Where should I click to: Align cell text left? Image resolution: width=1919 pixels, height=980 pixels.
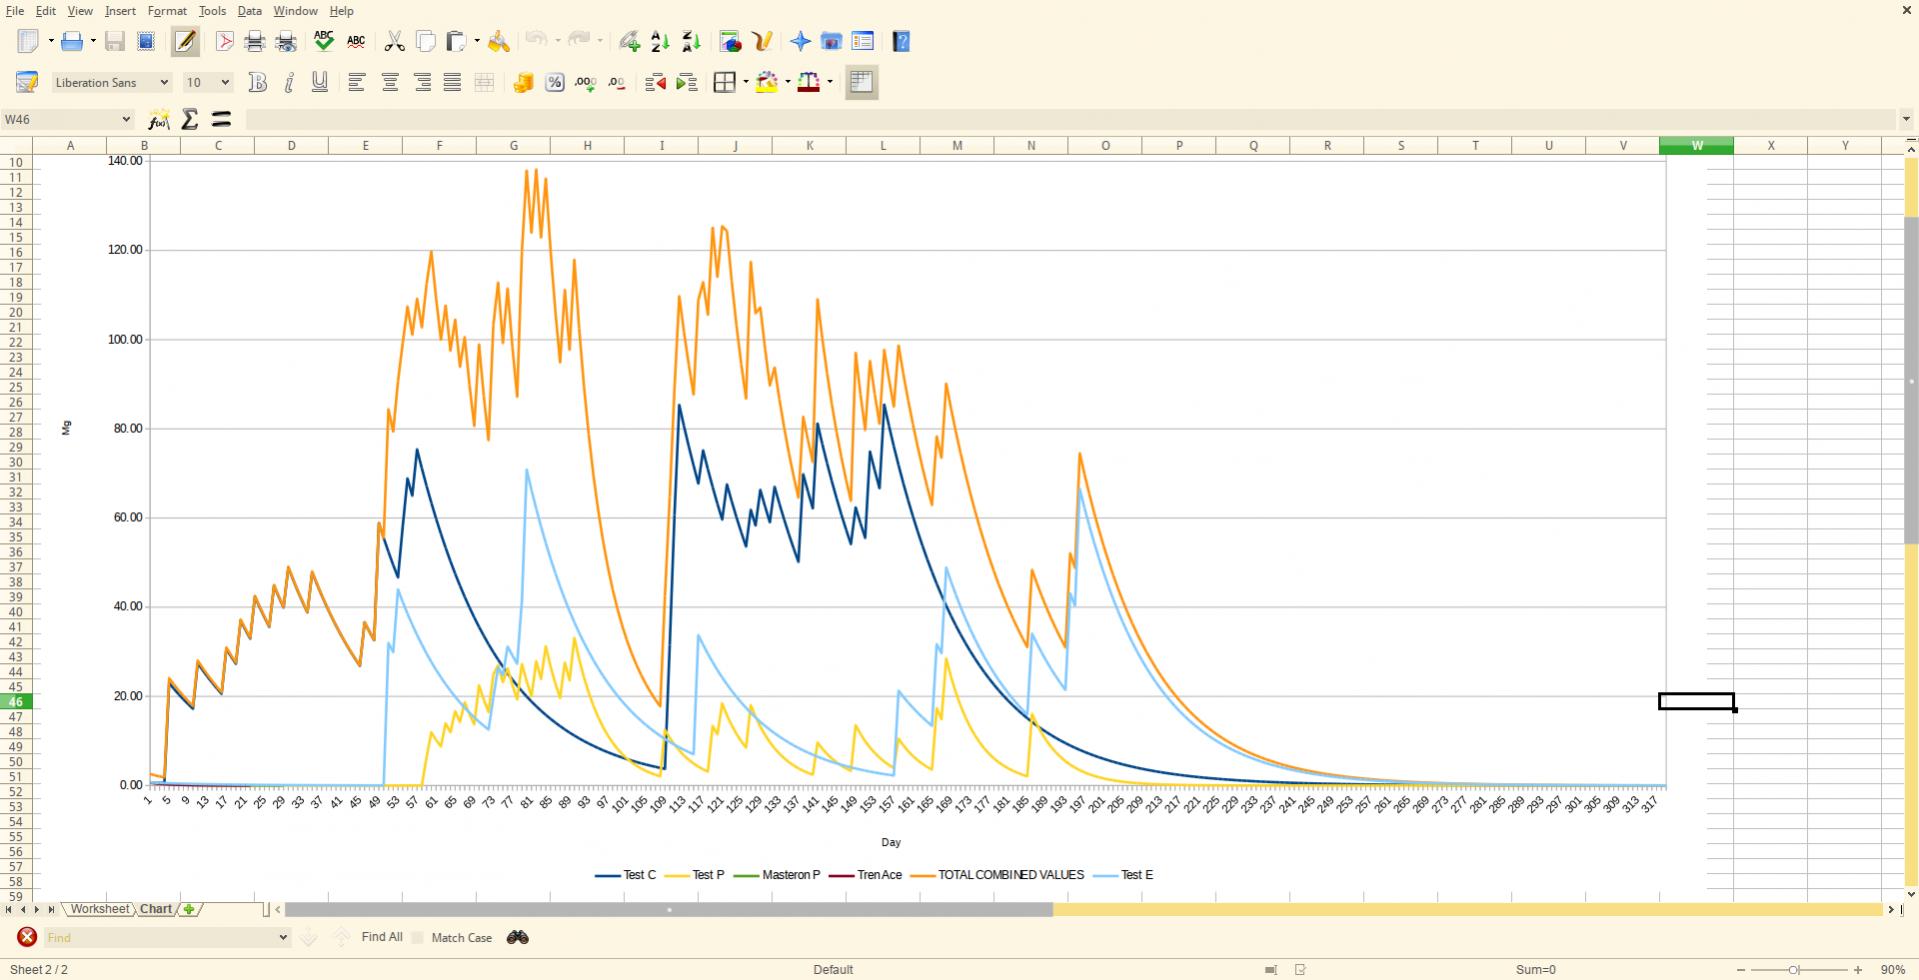356,82
